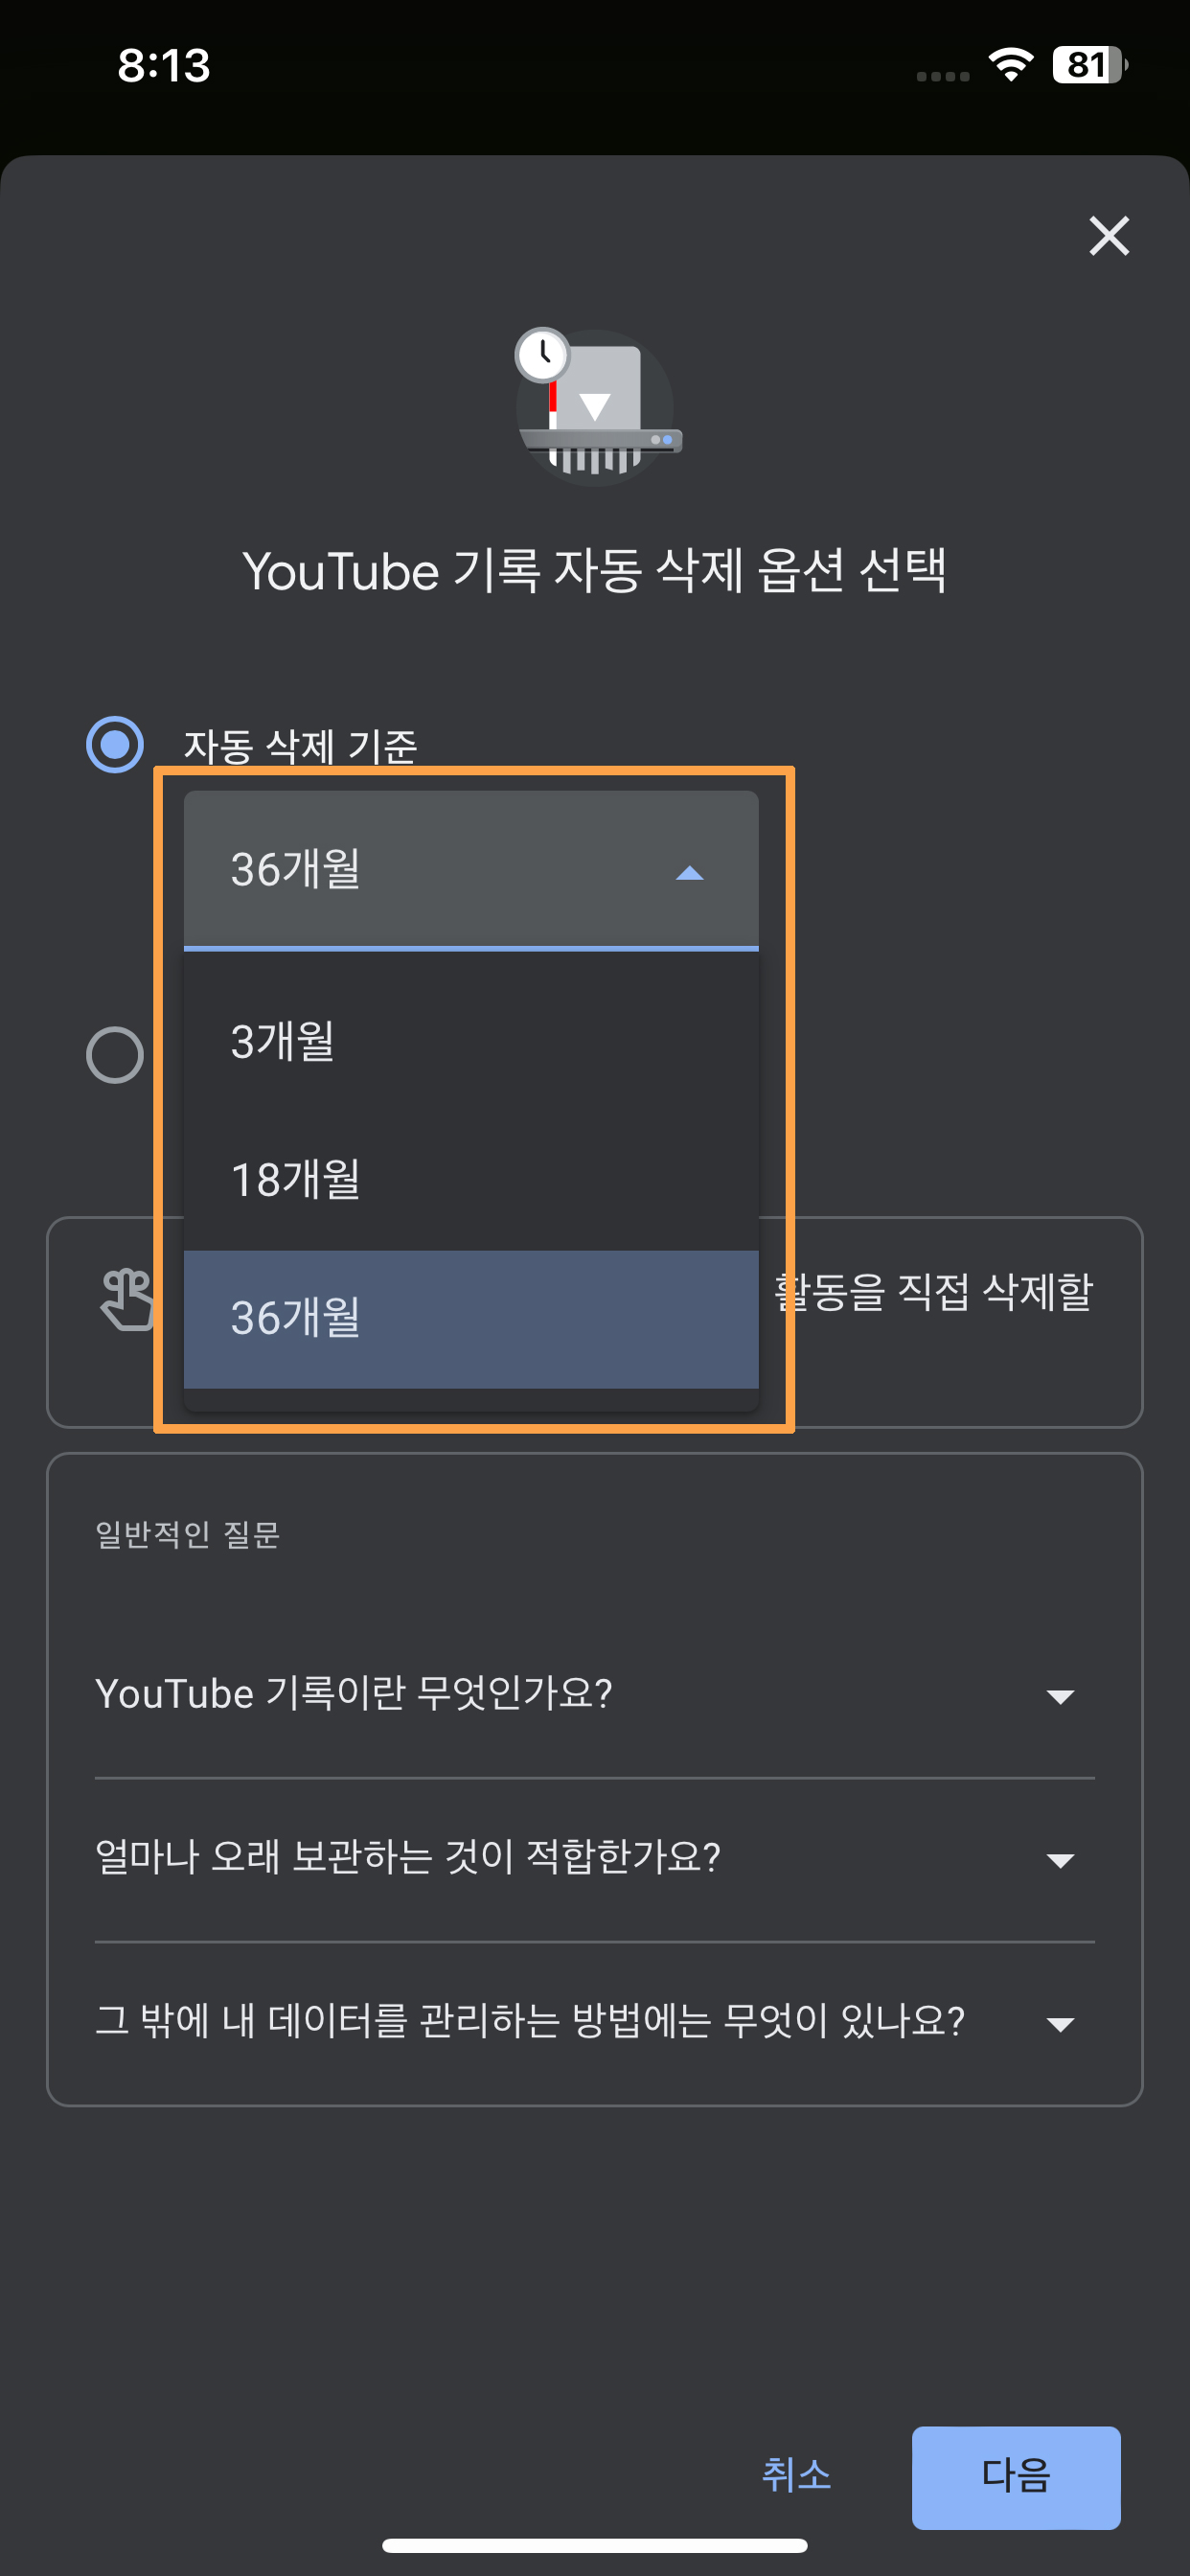
Task: Expand YouTube 기록이란 무엇인가요? question
Action: pyautogui.click(x=594, y=1695)
